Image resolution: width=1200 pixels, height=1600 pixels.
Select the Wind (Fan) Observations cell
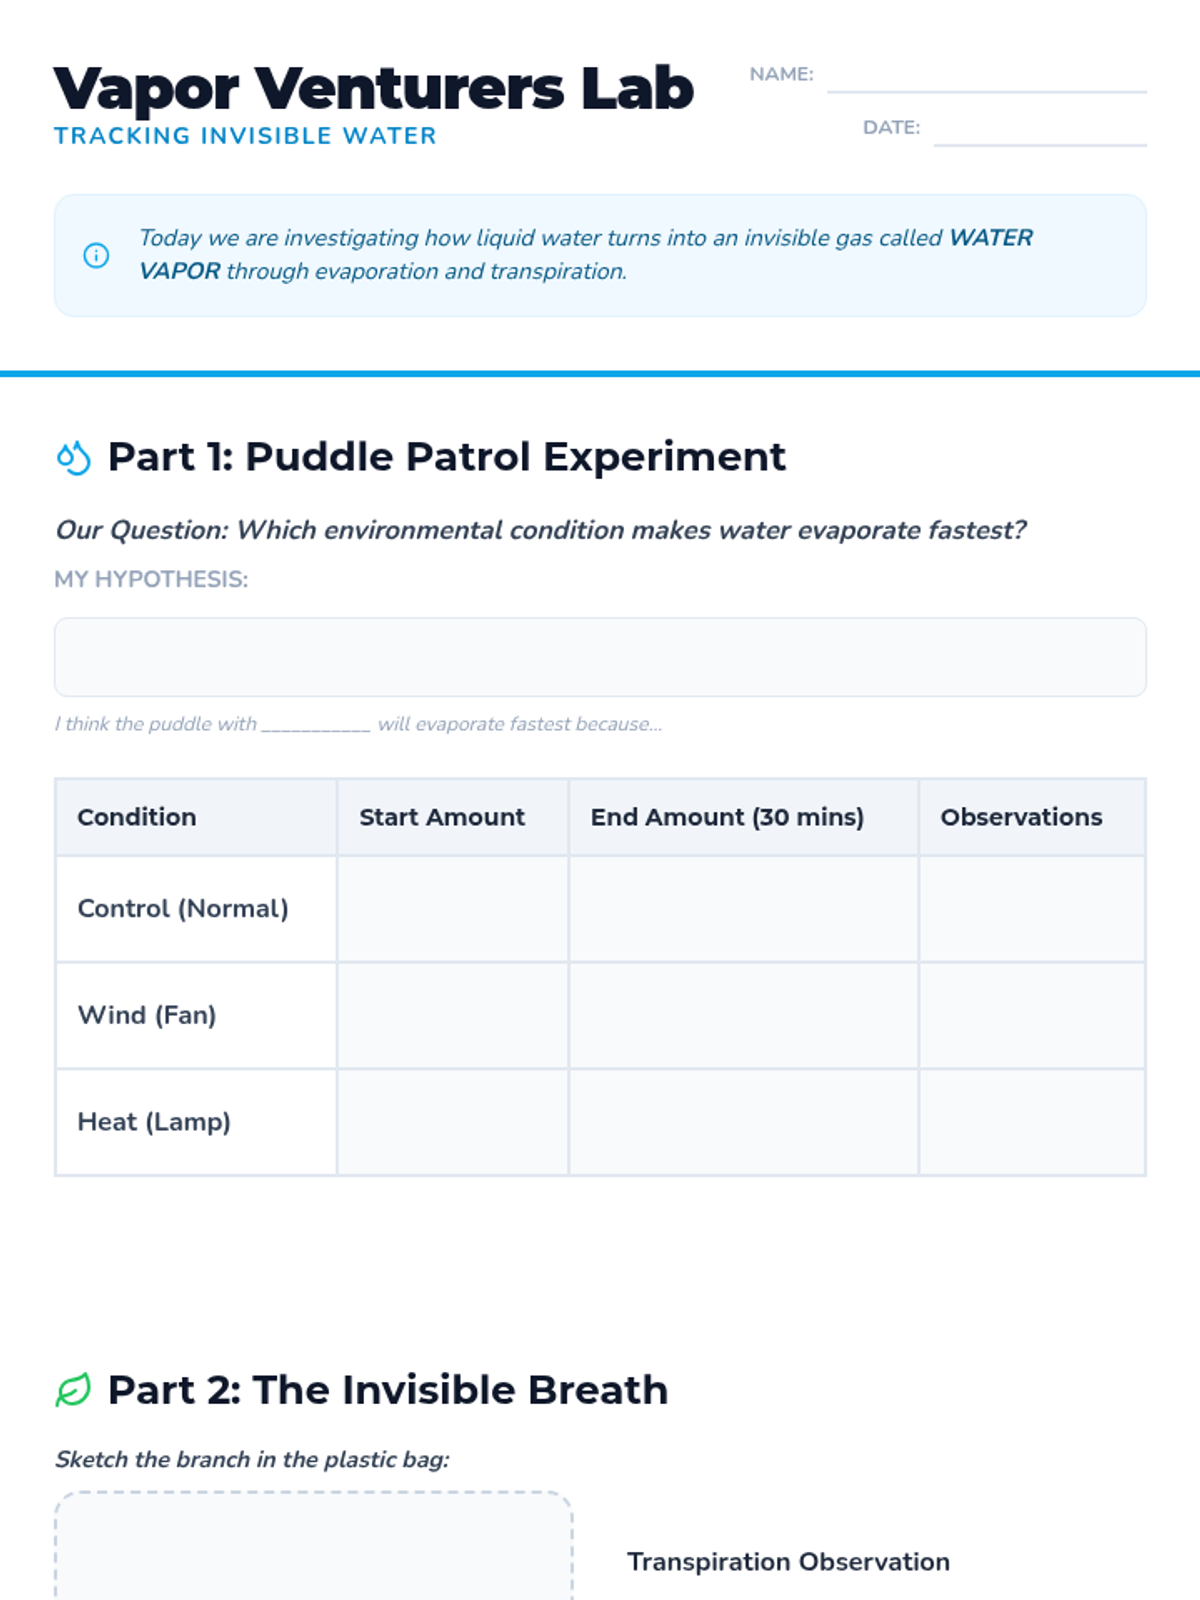[x=1032, y=1016]
